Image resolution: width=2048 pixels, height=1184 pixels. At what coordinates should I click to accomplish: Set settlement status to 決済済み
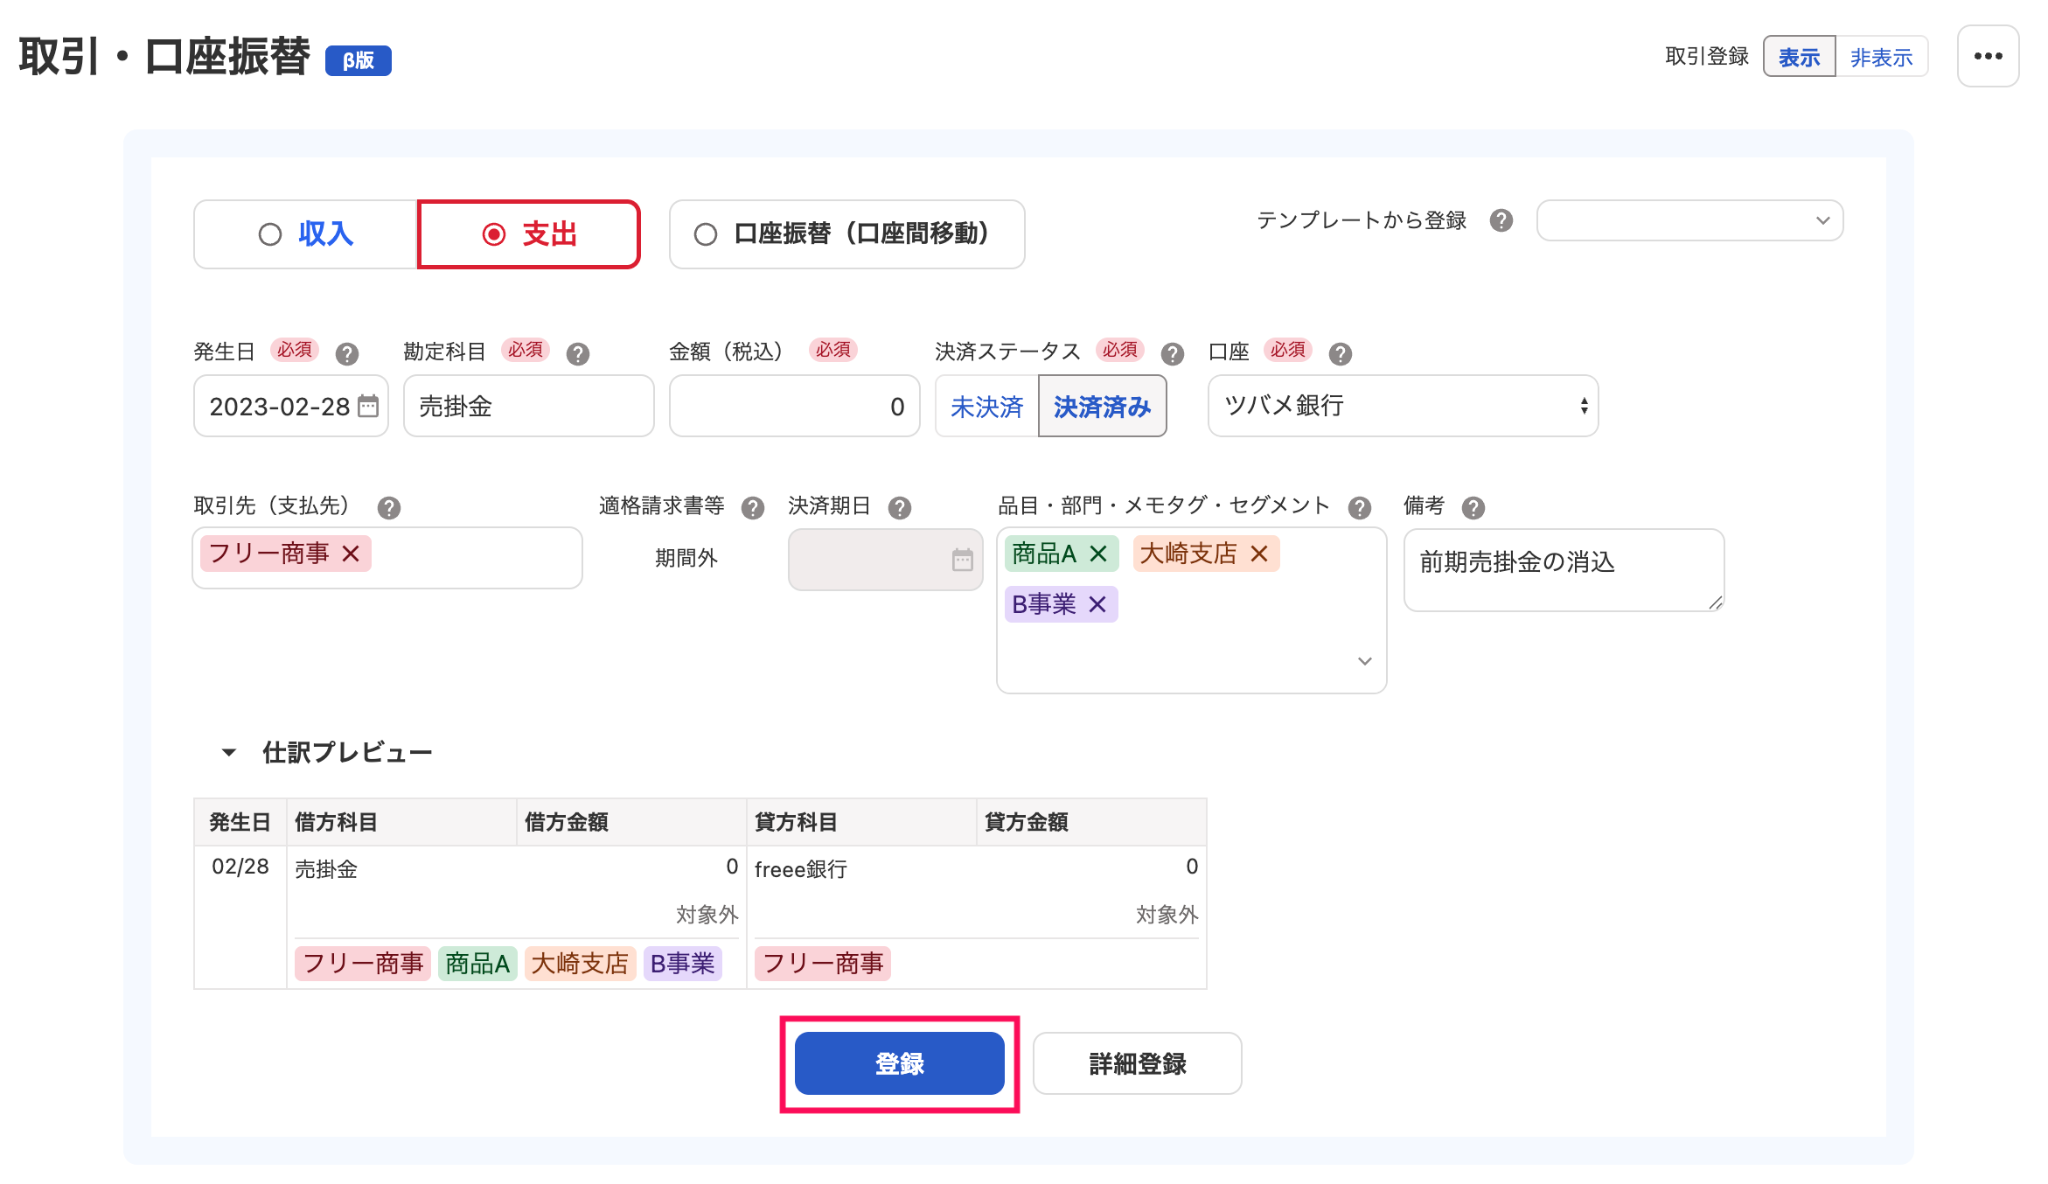pyautogui.click(x=1102, y=407)
